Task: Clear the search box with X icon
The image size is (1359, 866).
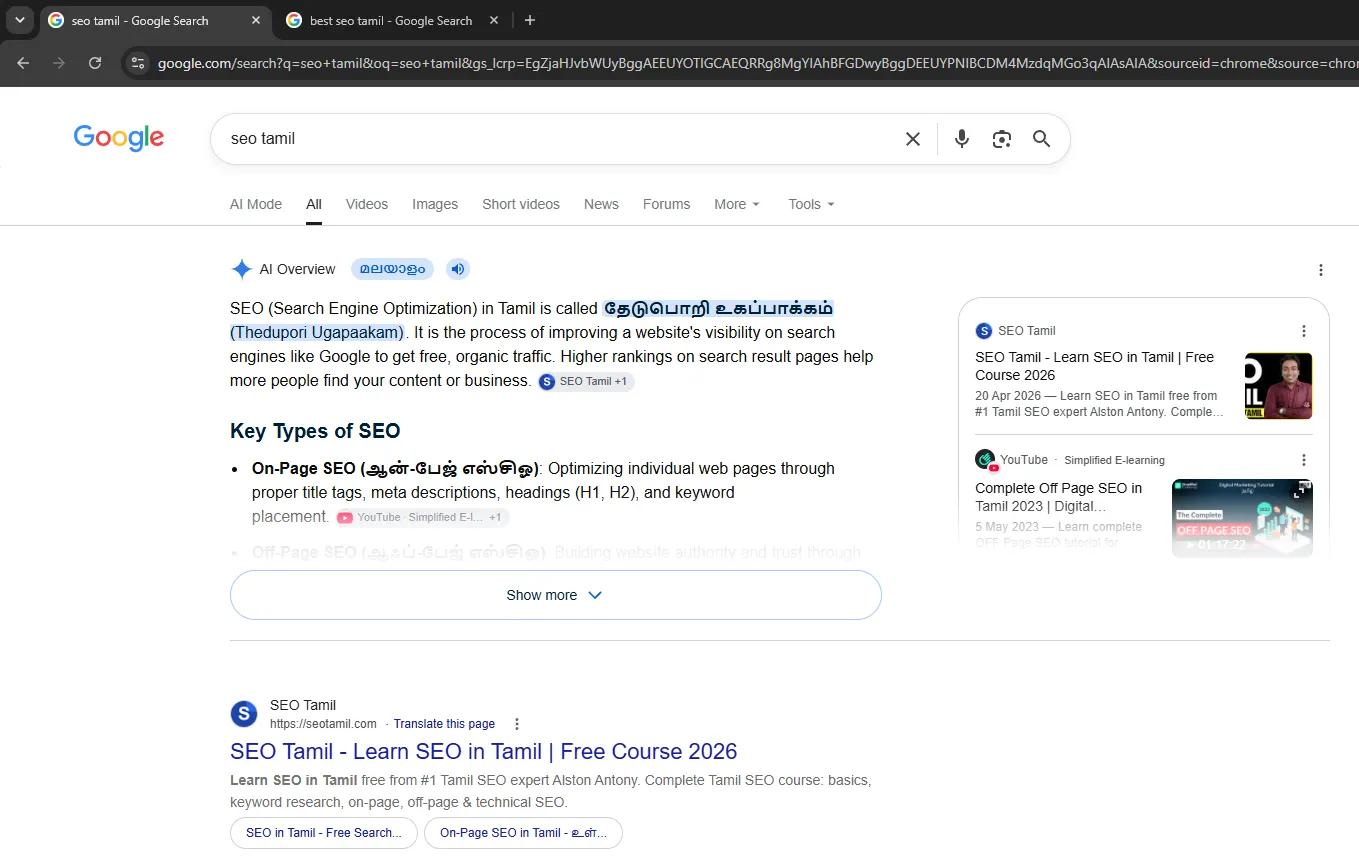Action: point(912,139)
